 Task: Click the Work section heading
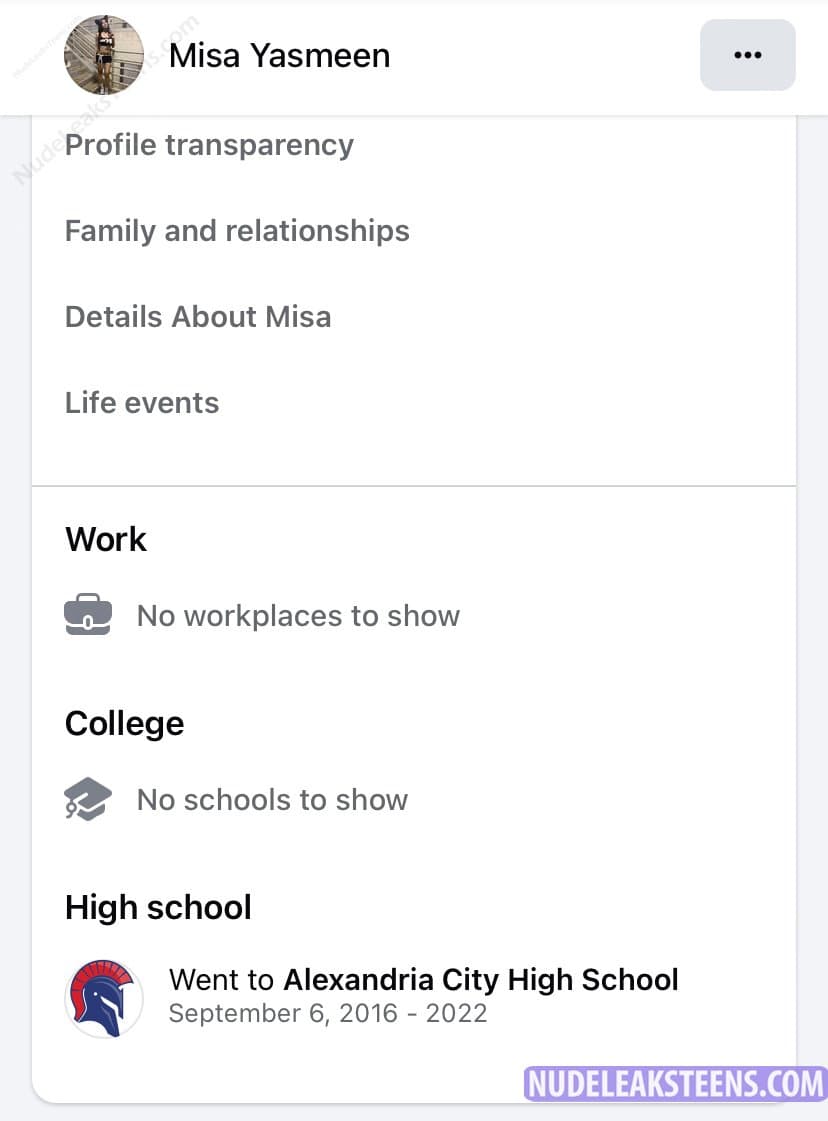click(x=106, y=540)
